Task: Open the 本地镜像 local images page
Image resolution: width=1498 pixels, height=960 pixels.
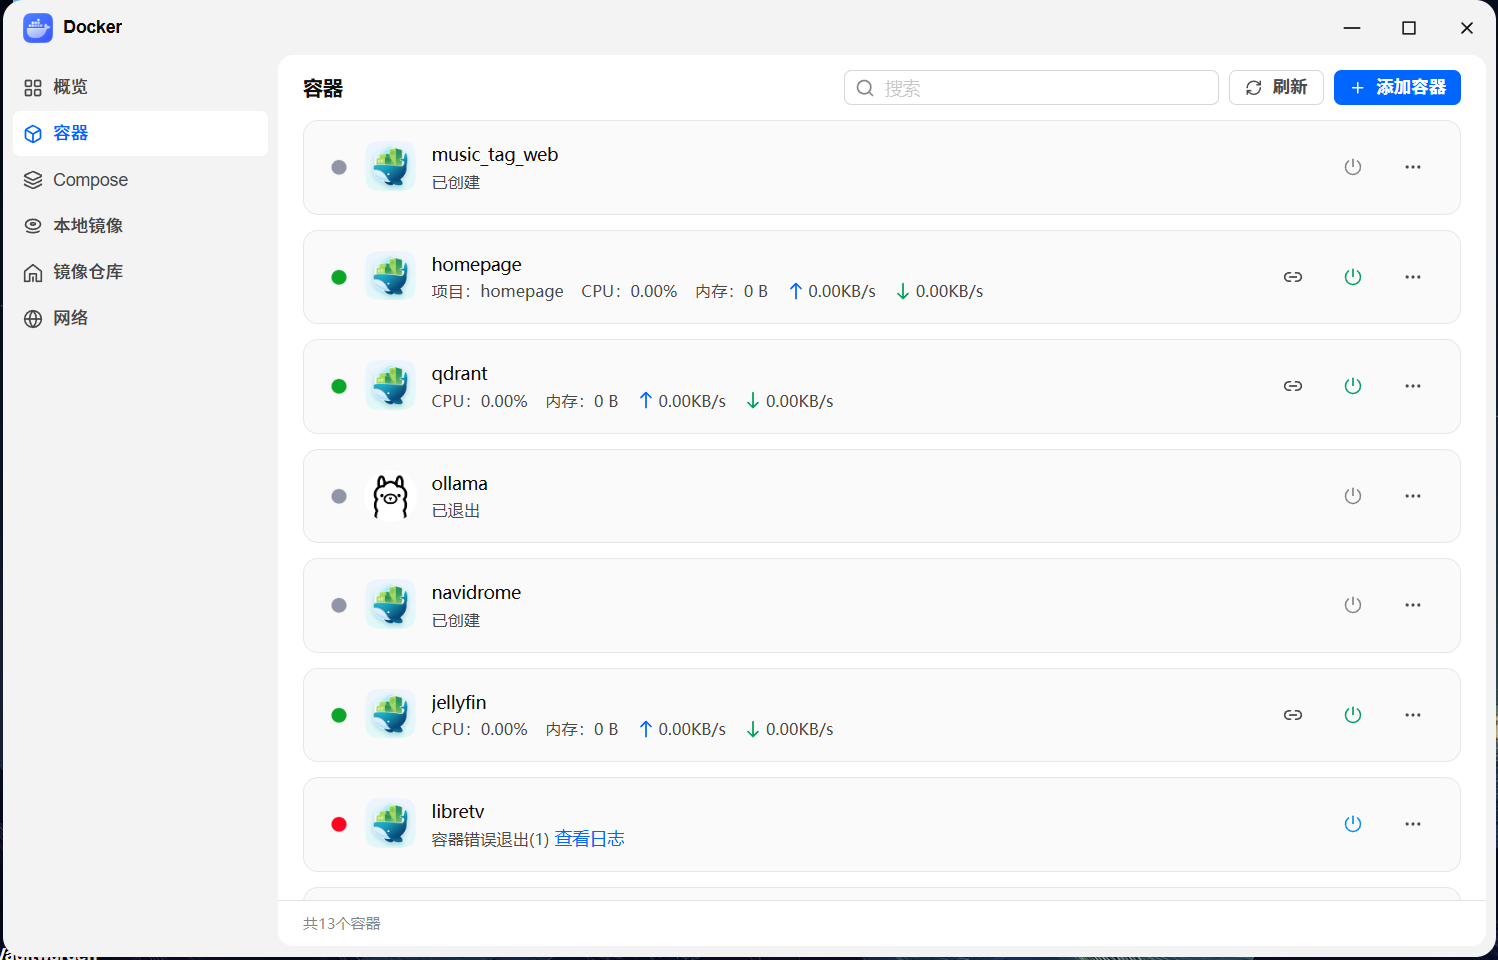Action: point(140,226)
